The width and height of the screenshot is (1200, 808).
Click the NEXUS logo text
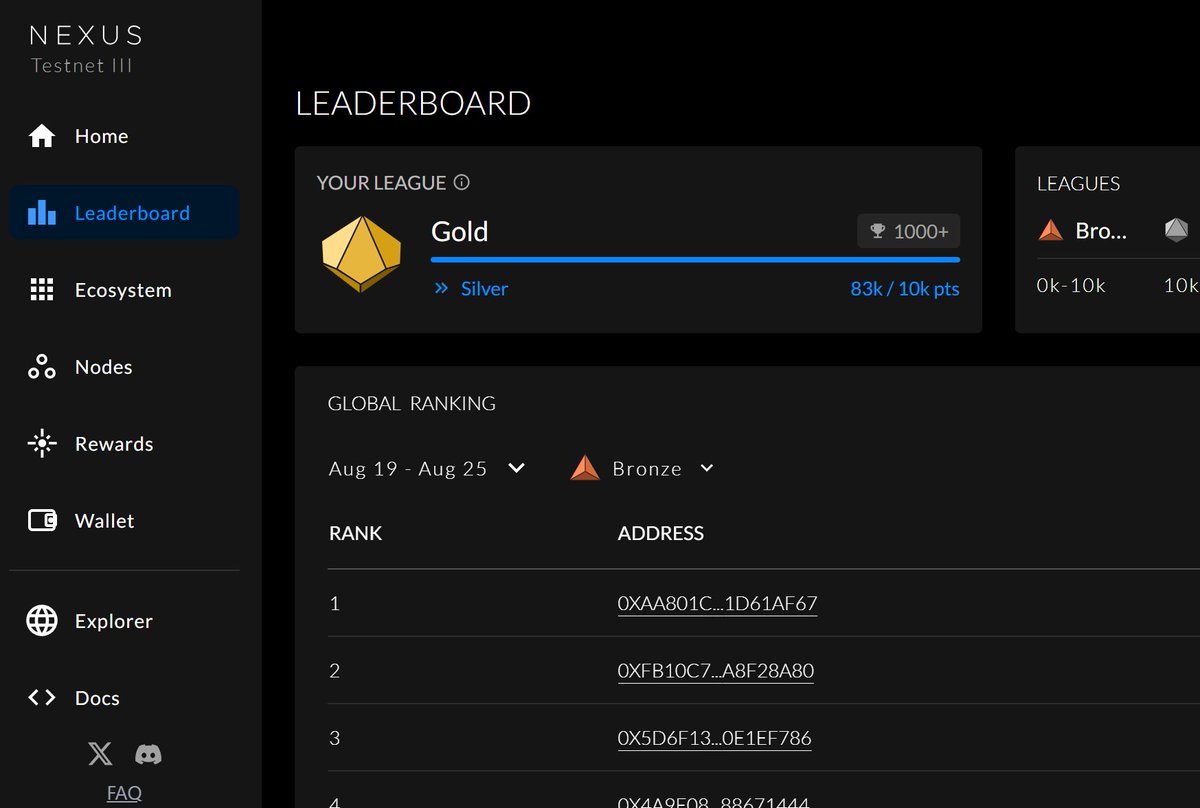tap(86, 35)
